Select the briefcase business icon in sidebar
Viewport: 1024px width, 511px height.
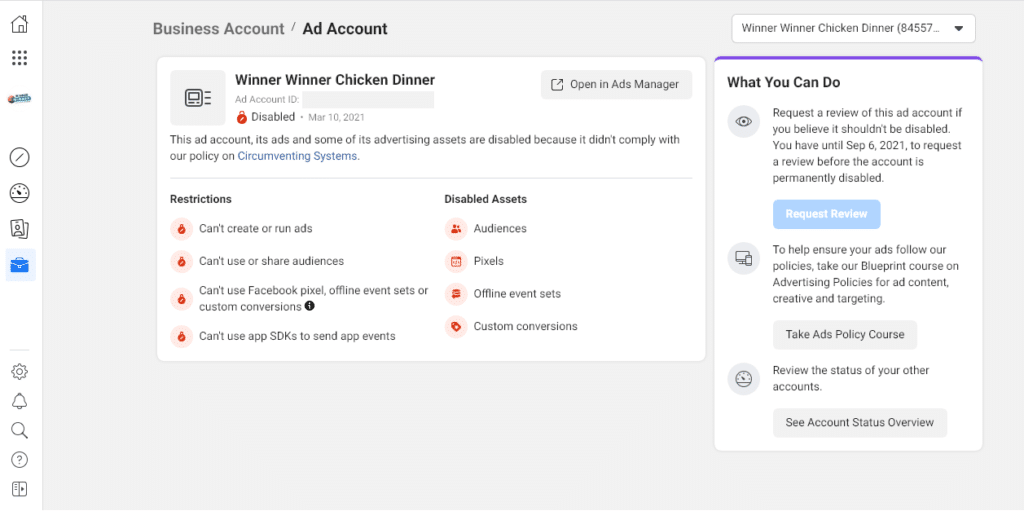point(20,265)
